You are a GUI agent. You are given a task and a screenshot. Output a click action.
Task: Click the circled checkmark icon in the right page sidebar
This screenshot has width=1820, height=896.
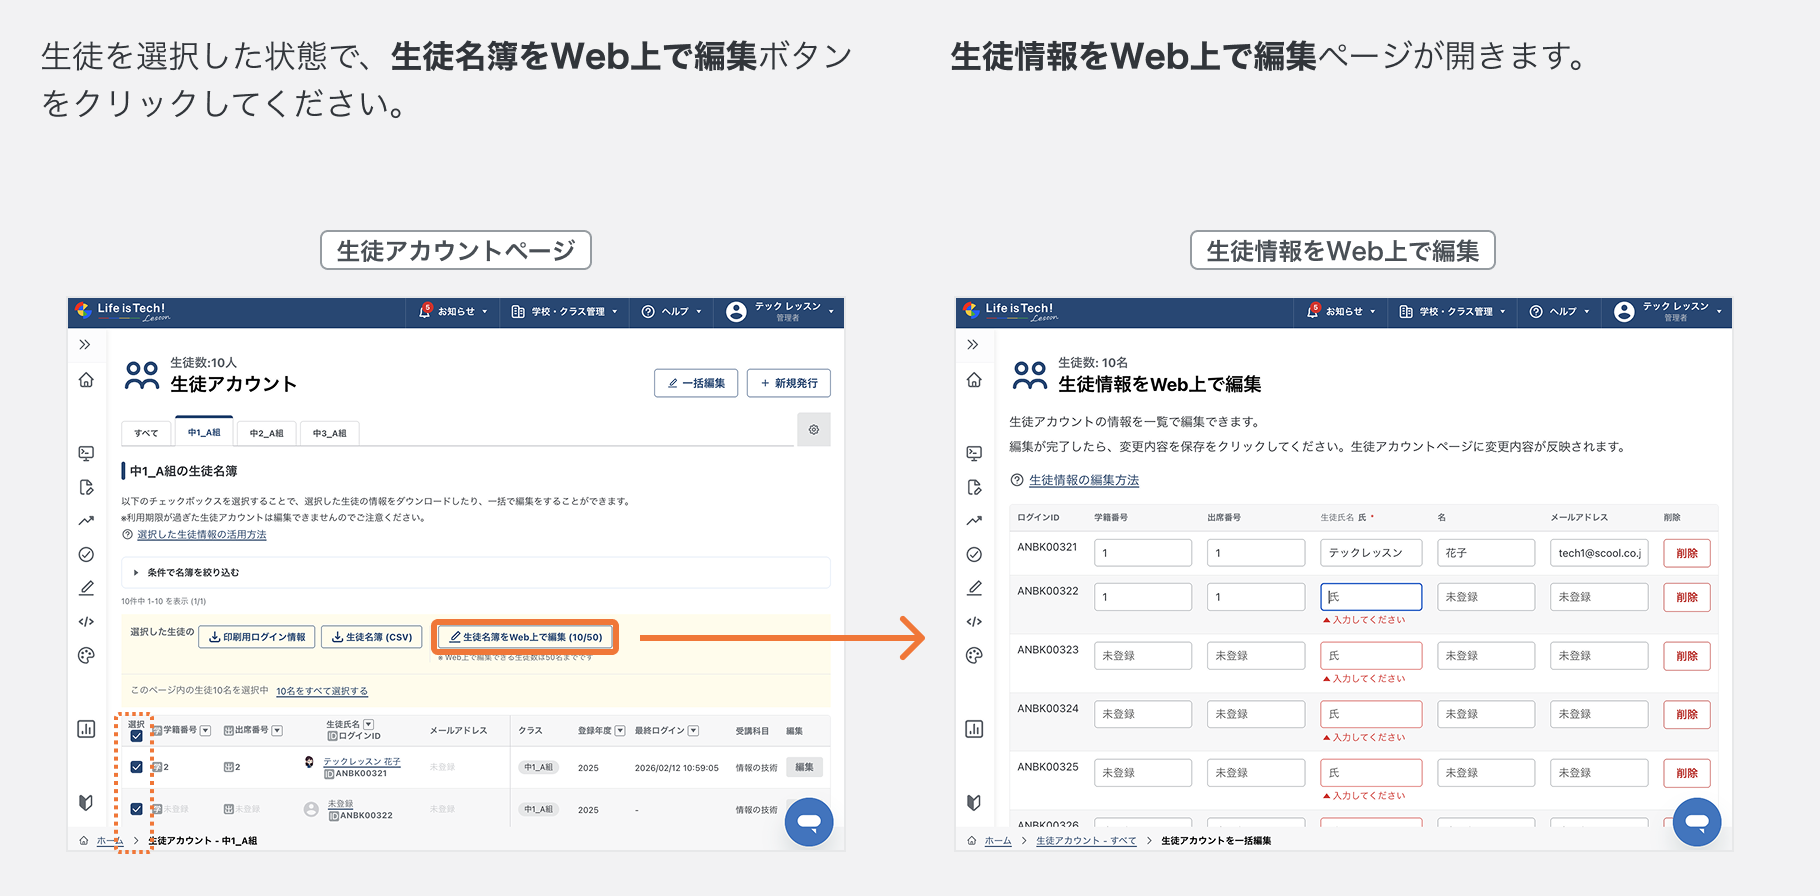[x=974, y=555]
